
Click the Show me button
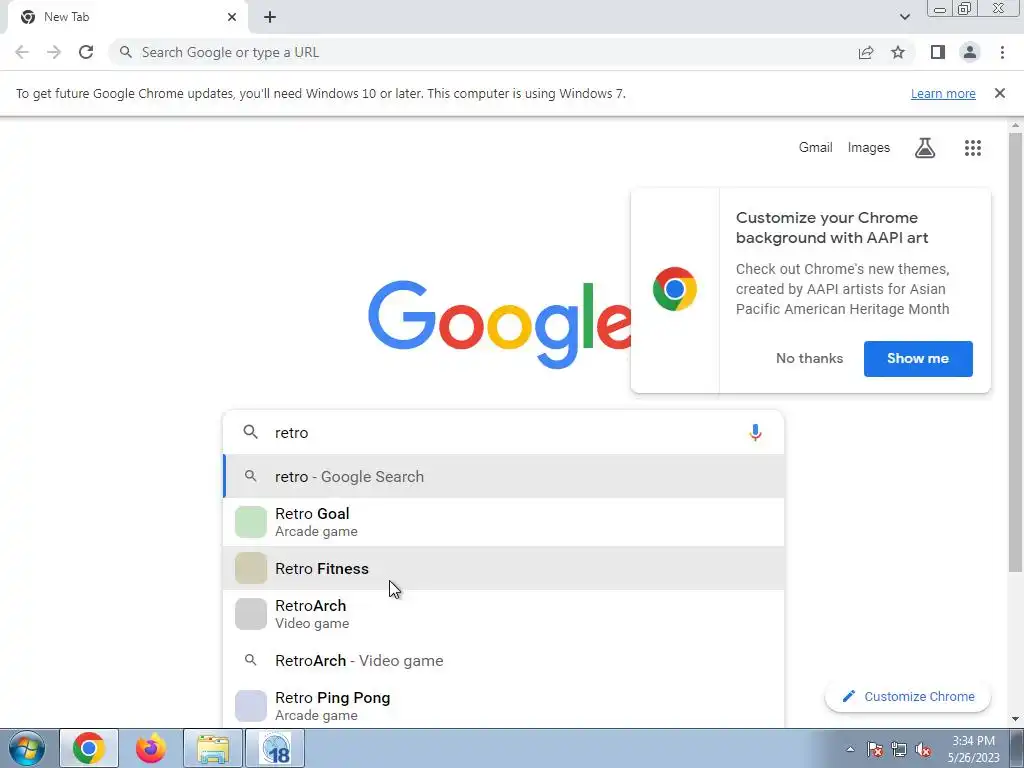(918, 359)
